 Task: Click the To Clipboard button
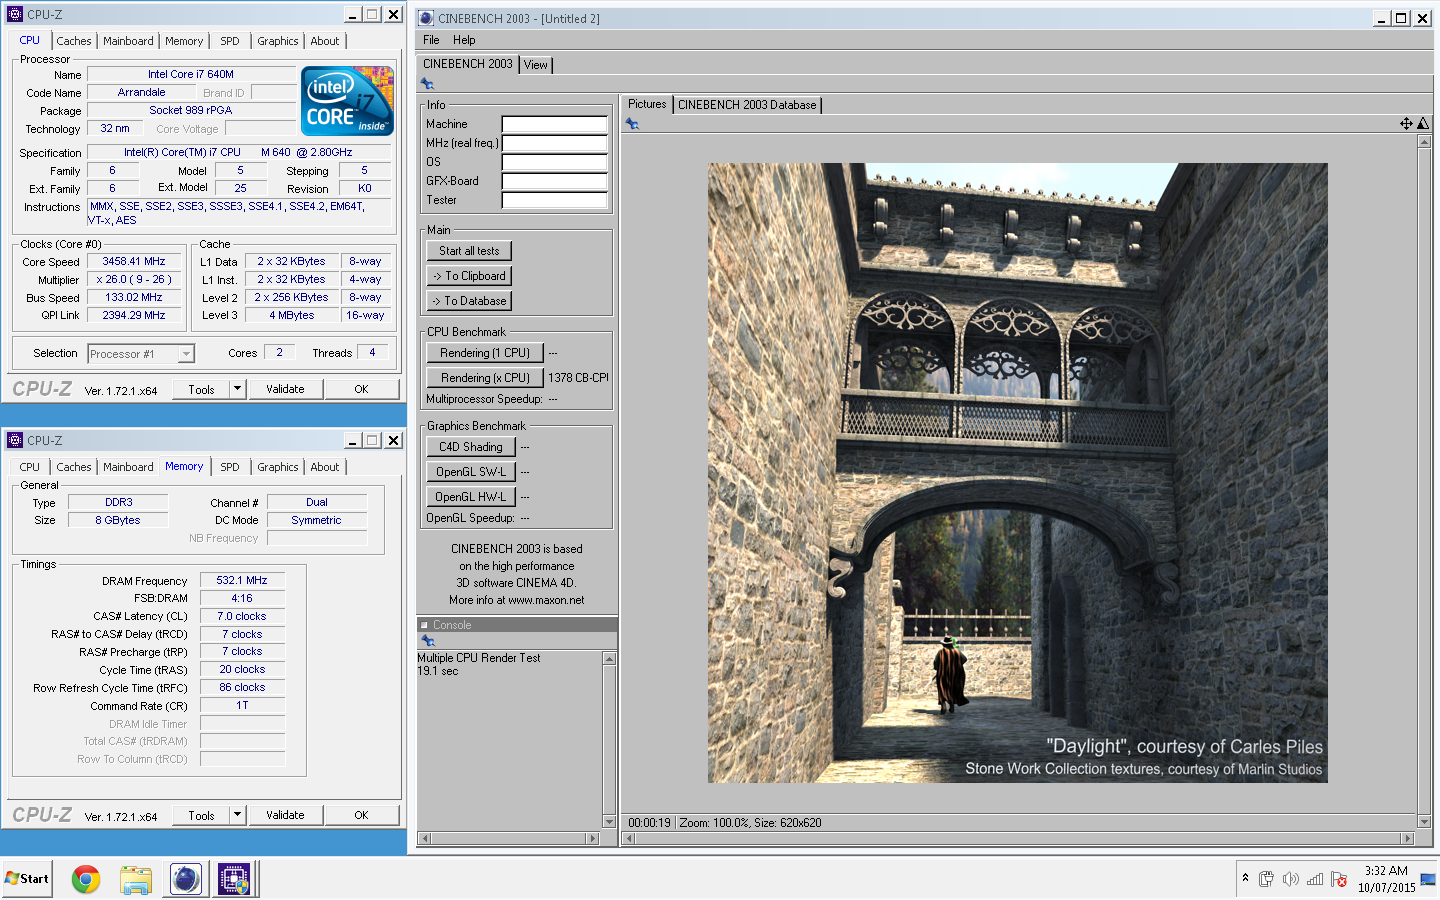point(469,276)
